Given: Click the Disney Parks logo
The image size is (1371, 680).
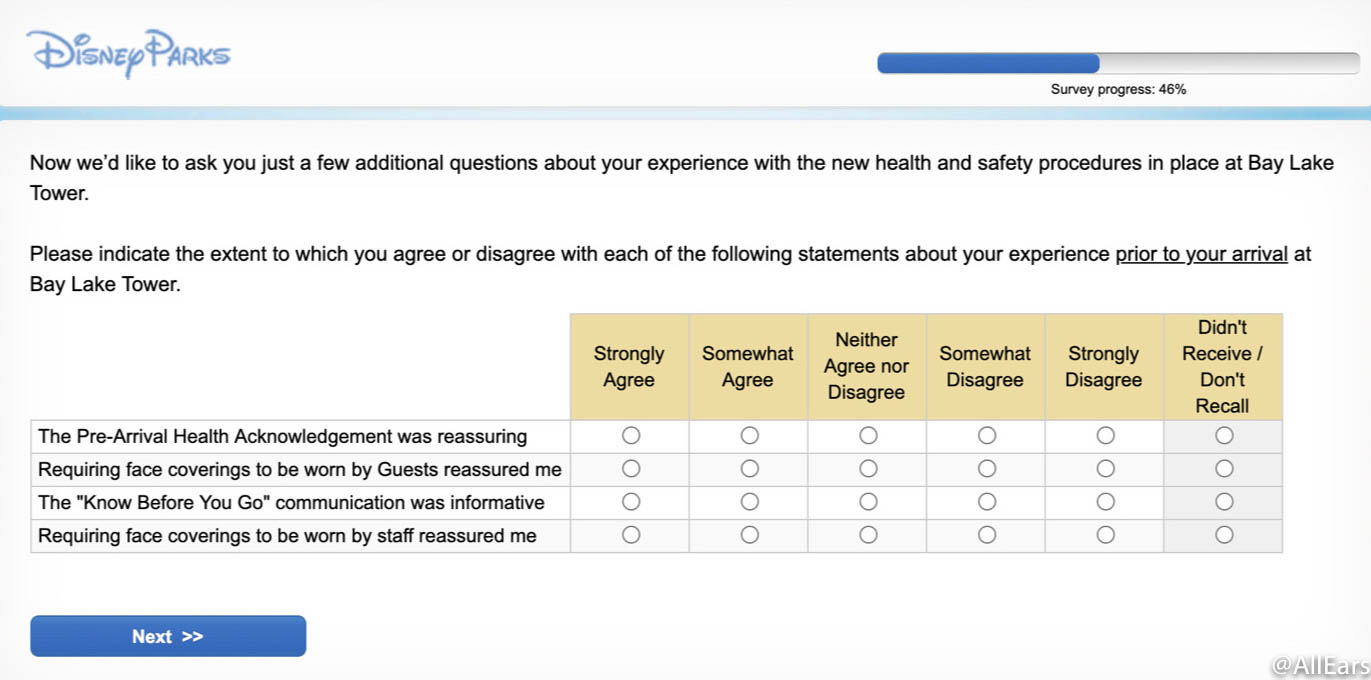Looking at the screenshot, I should point(129,54).
